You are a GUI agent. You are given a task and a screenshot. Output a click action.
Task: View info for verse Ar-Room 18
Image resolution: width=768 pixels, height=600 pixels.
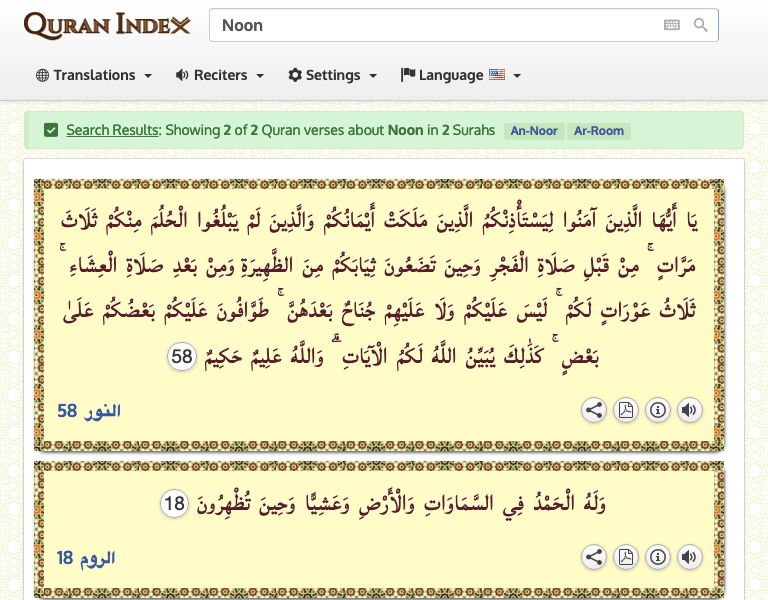click(x=657, y=557)
